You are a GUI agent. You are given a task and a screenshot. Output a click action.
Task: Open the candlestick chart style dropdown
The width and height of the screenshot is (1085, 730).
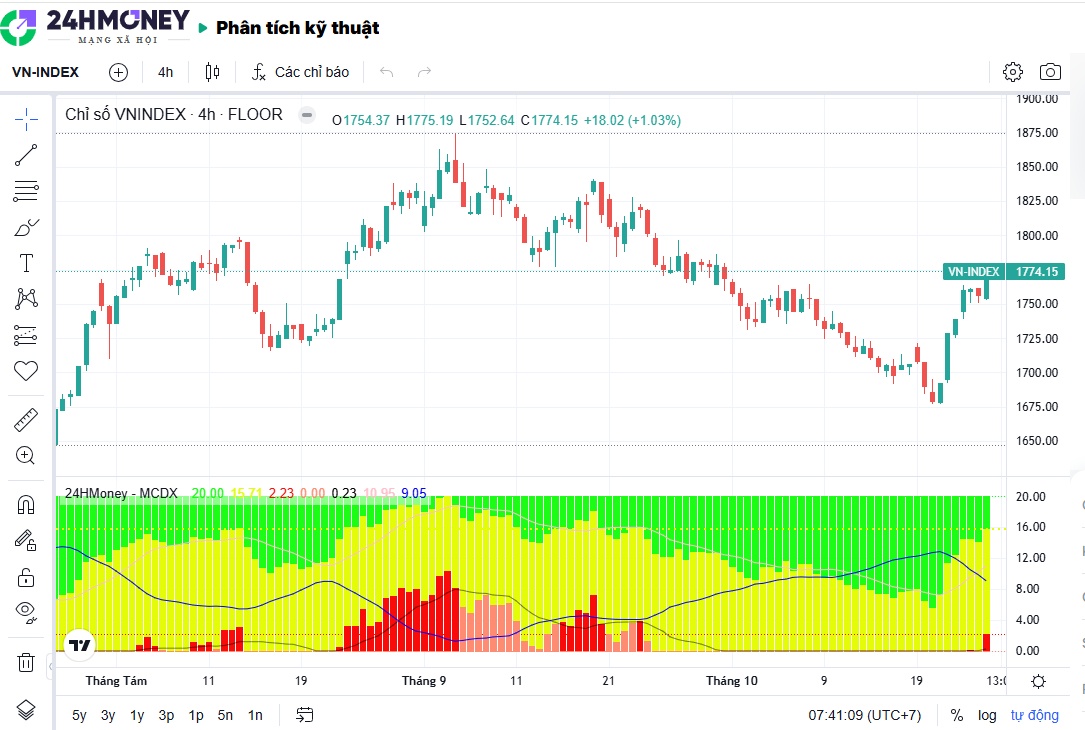[212, 72]
